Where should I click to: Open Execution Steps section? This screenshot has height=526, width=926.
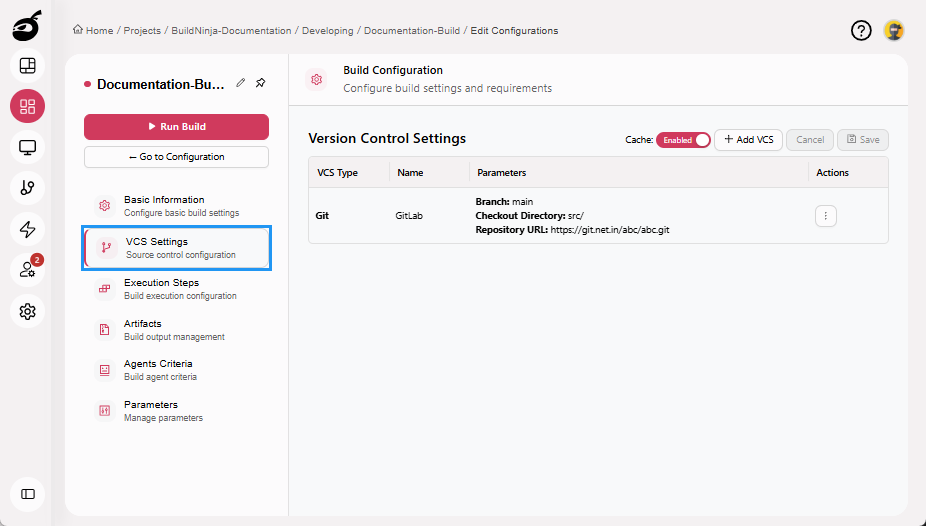point(177,289)
